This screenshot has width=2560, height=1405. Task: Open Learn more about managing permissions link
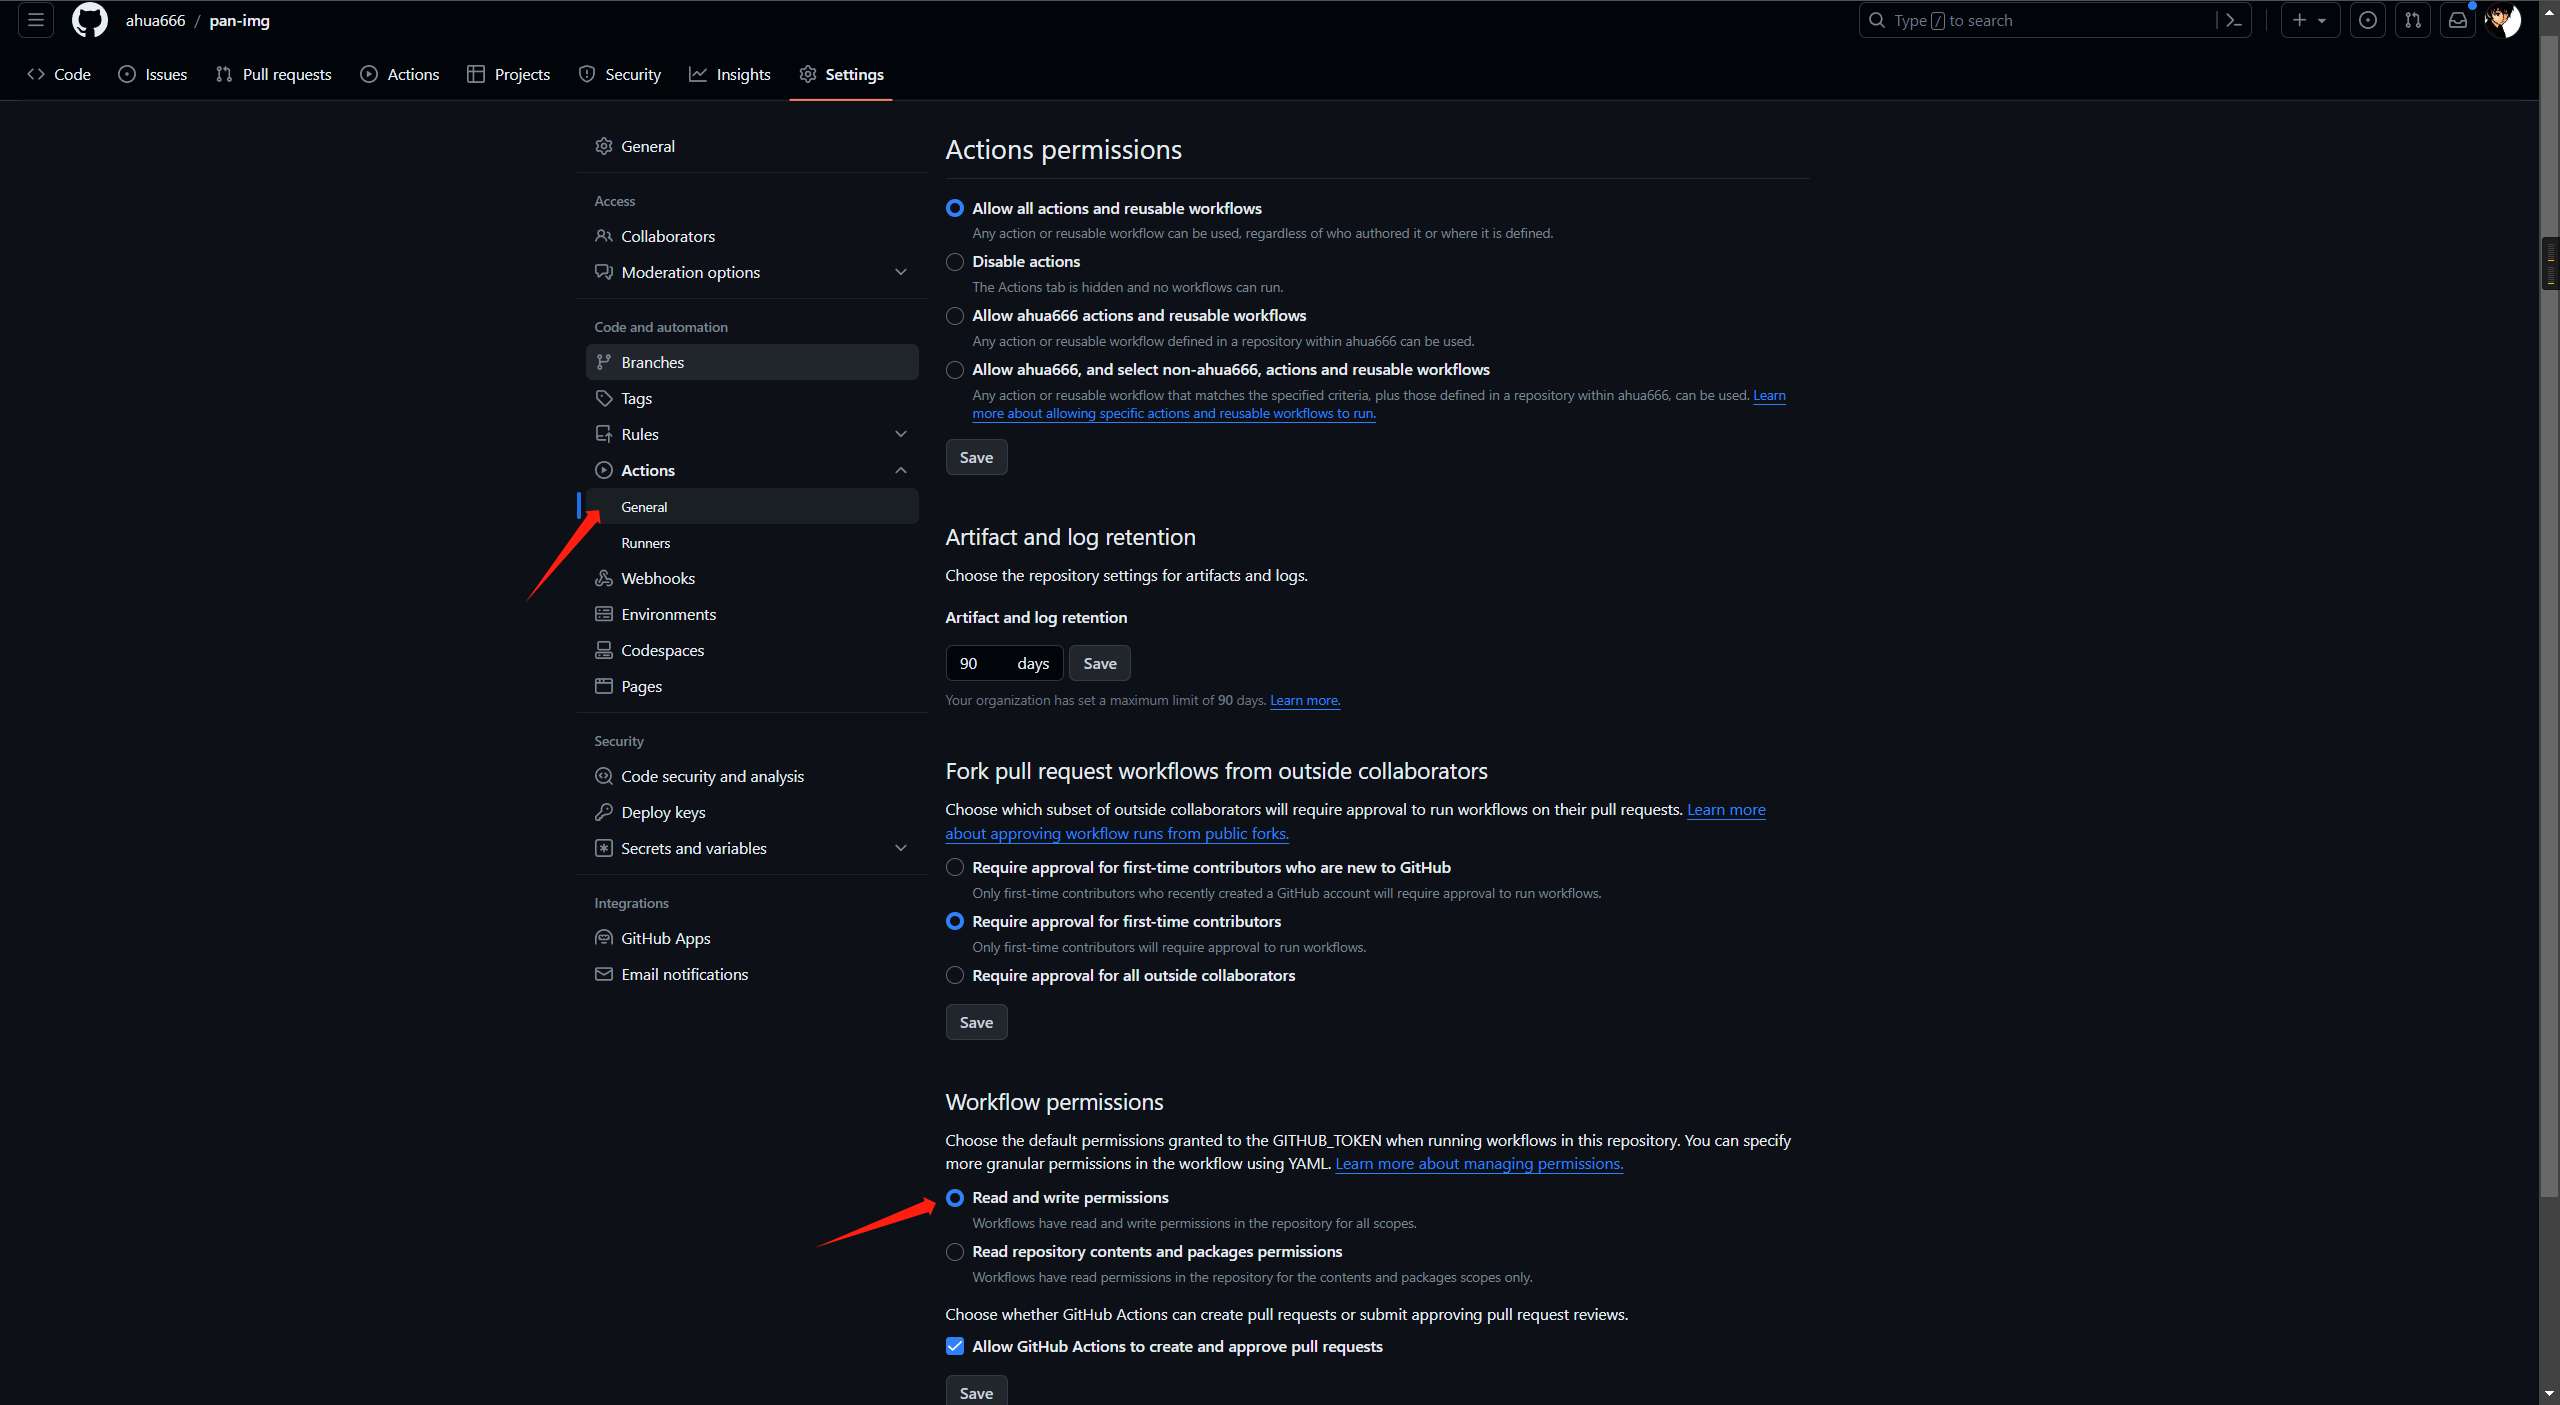pyautogui.click(x=1478, y=1164)
